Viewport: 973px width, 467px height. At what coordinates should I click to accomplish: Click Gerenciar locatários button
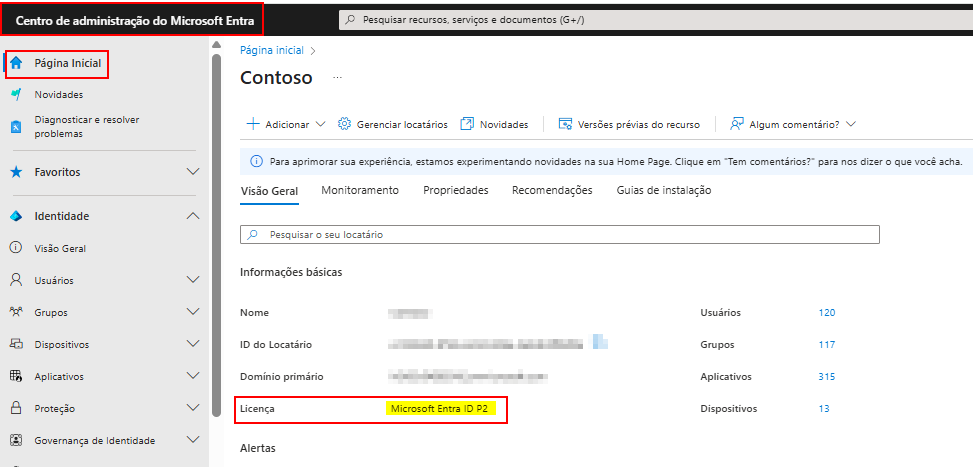(x=393, y=124)
